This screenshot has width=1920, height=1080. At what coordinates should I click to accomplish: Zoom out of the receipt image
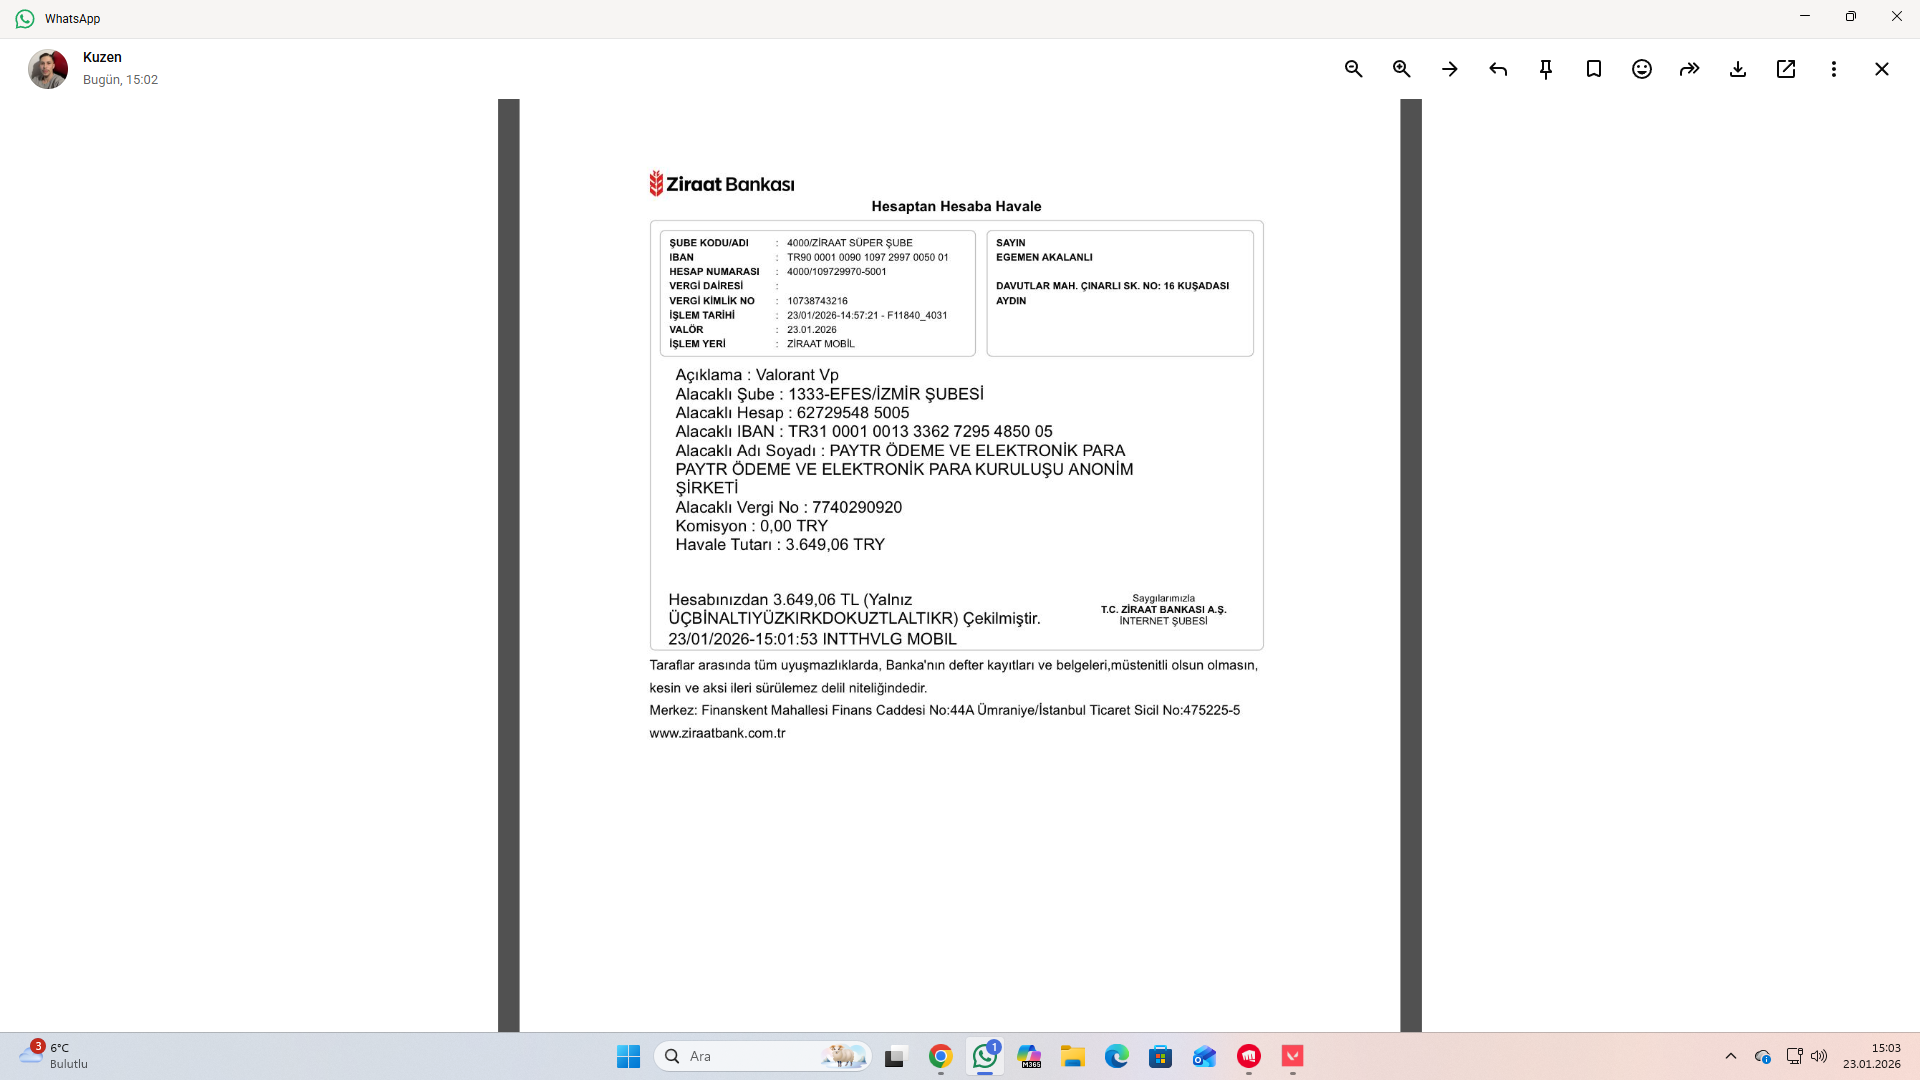coord(1353,69)
